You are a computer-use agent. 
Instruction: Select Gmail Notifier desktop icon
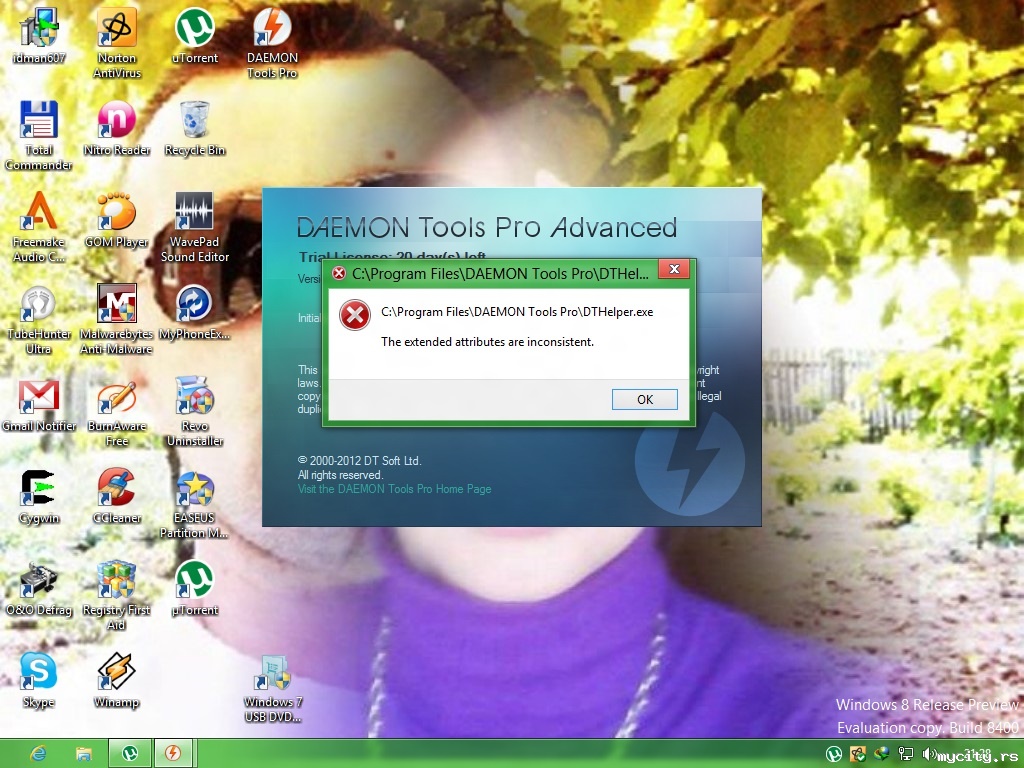pos(39,405)
